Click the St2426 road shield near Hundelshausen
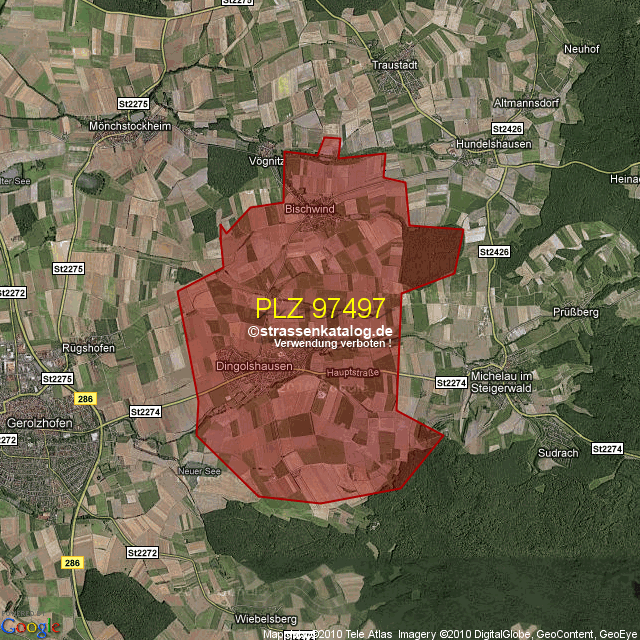 pyautogui.click(x=507, y=129)
